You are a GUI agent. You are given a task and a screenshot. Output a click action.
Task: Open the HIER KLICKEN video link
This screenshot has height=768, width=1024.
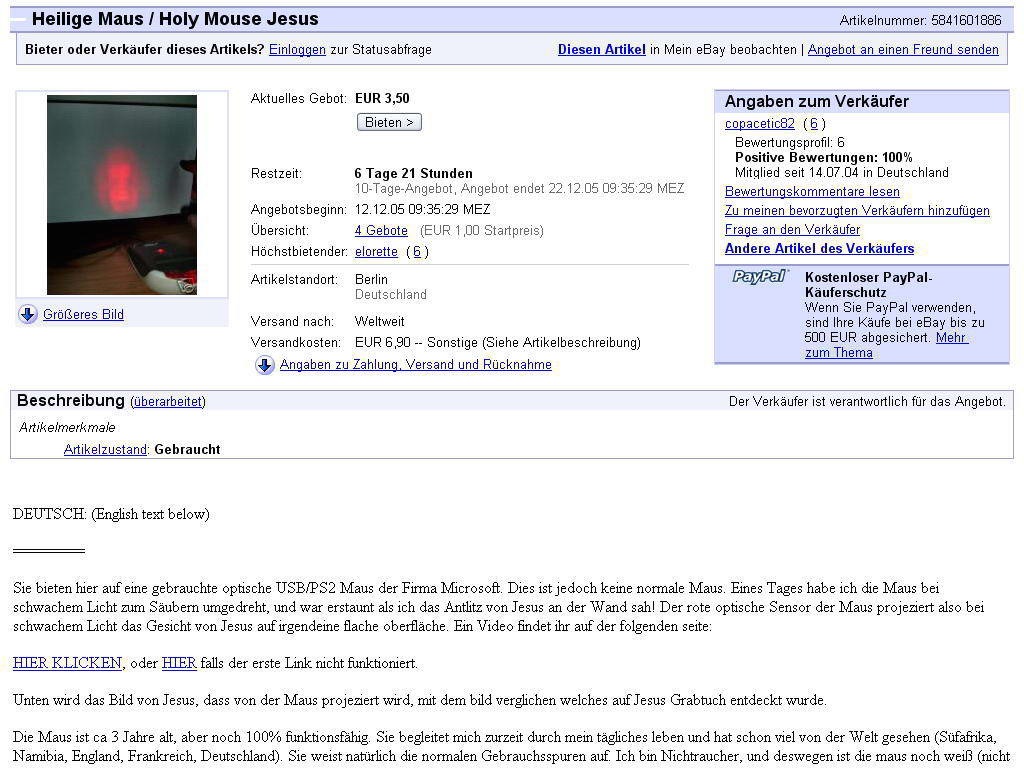click(67, 663)
